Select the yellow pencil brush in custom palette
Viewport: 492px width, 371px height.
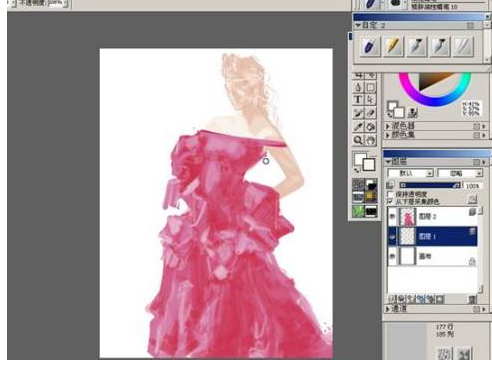point(393,46)
